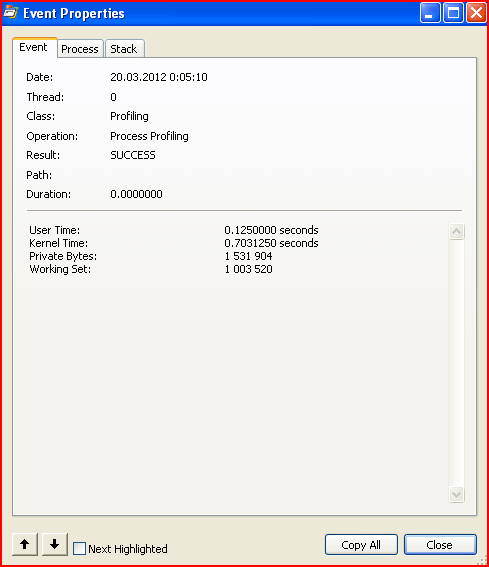Image resolution: width=489 pixels, height=567 pixels.
Task: Click the Copy All button
Action: (361, 545)
